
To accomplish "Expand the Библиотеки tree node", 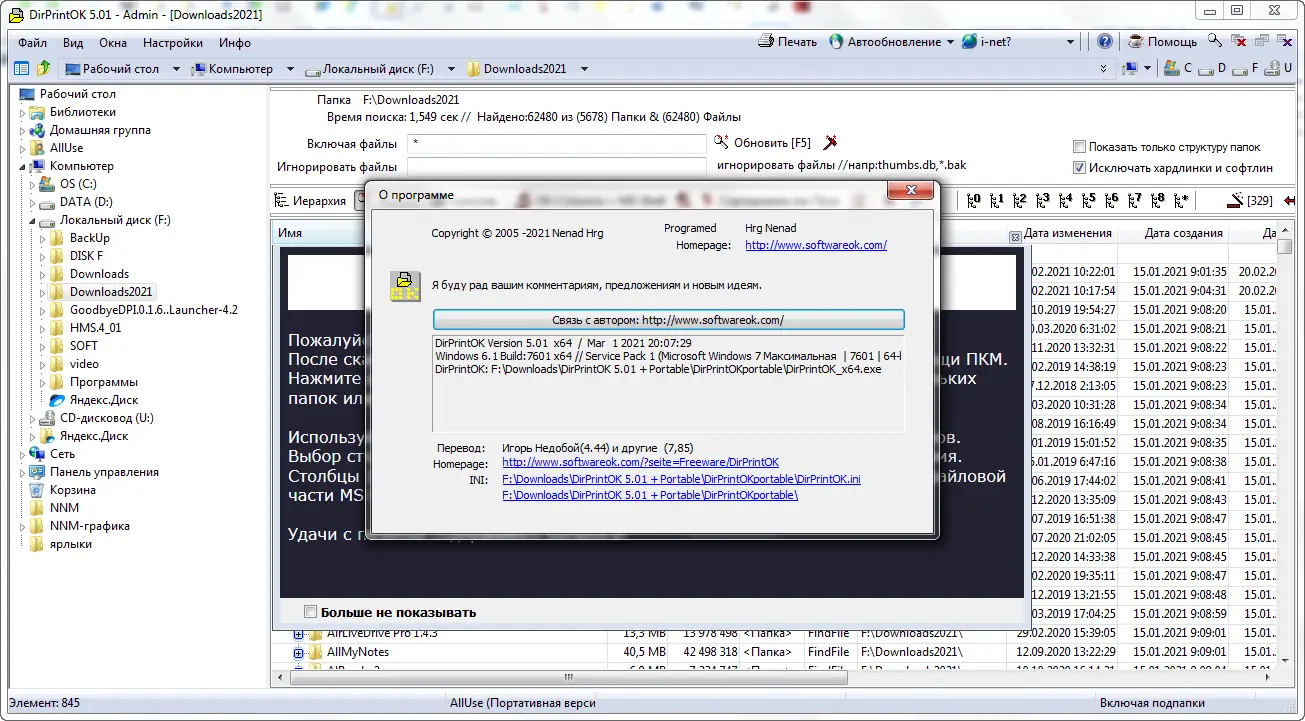I will click(23, 113).
